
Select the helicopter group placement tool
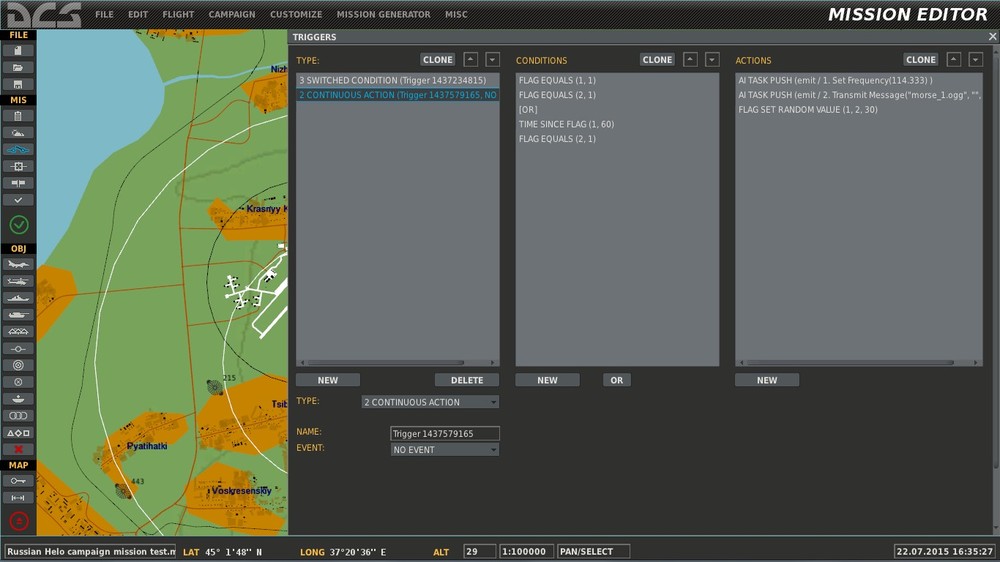pyautogui.click(x=18, y=281)
